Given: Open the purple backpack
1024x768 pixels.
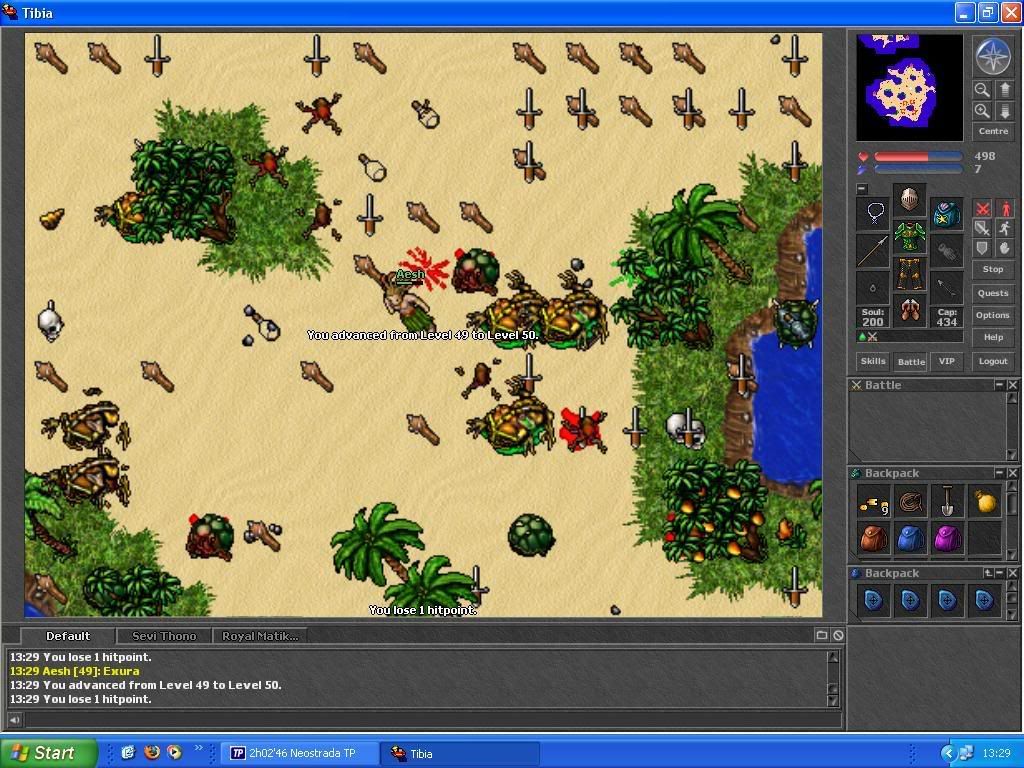Looking at the screenshot, I should click(948, 539).
